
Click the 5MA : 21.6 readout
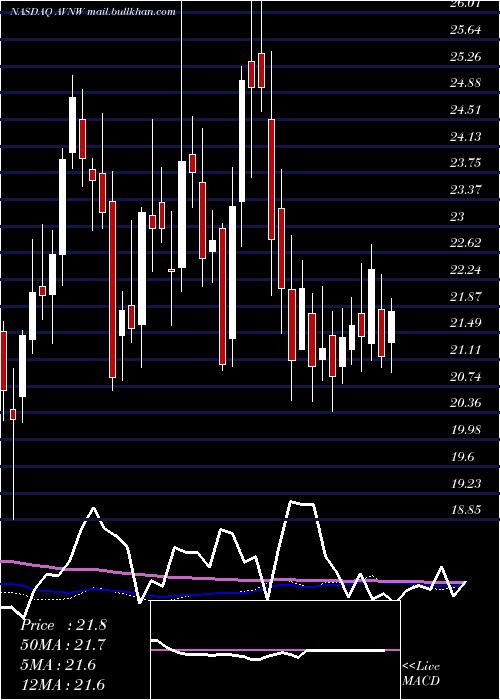(58, 665)
